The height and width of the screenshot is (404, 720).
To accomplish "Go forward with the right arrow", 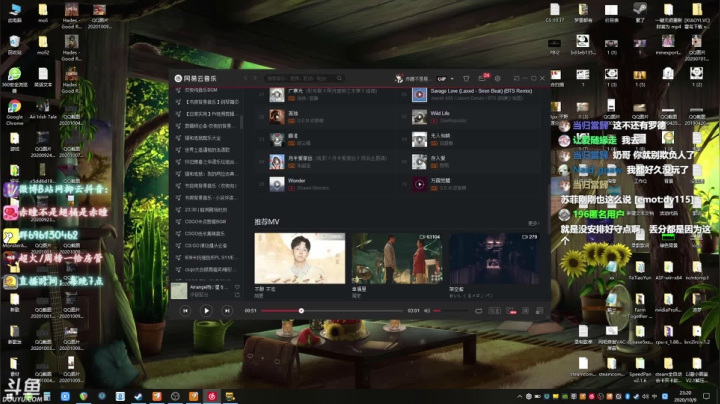I will pos(255,79).
